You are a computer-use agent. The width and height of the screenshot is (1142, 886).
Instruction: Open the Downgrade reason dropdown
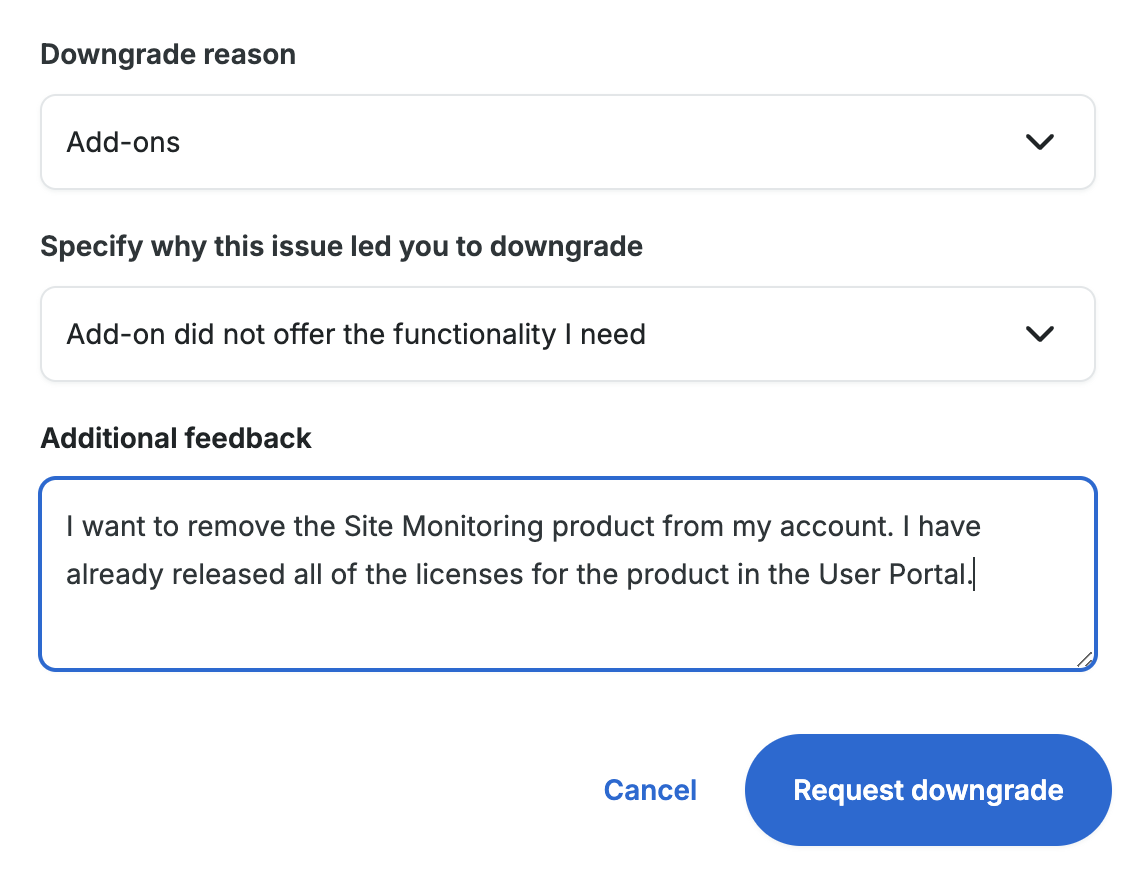[x=567, y=142]
